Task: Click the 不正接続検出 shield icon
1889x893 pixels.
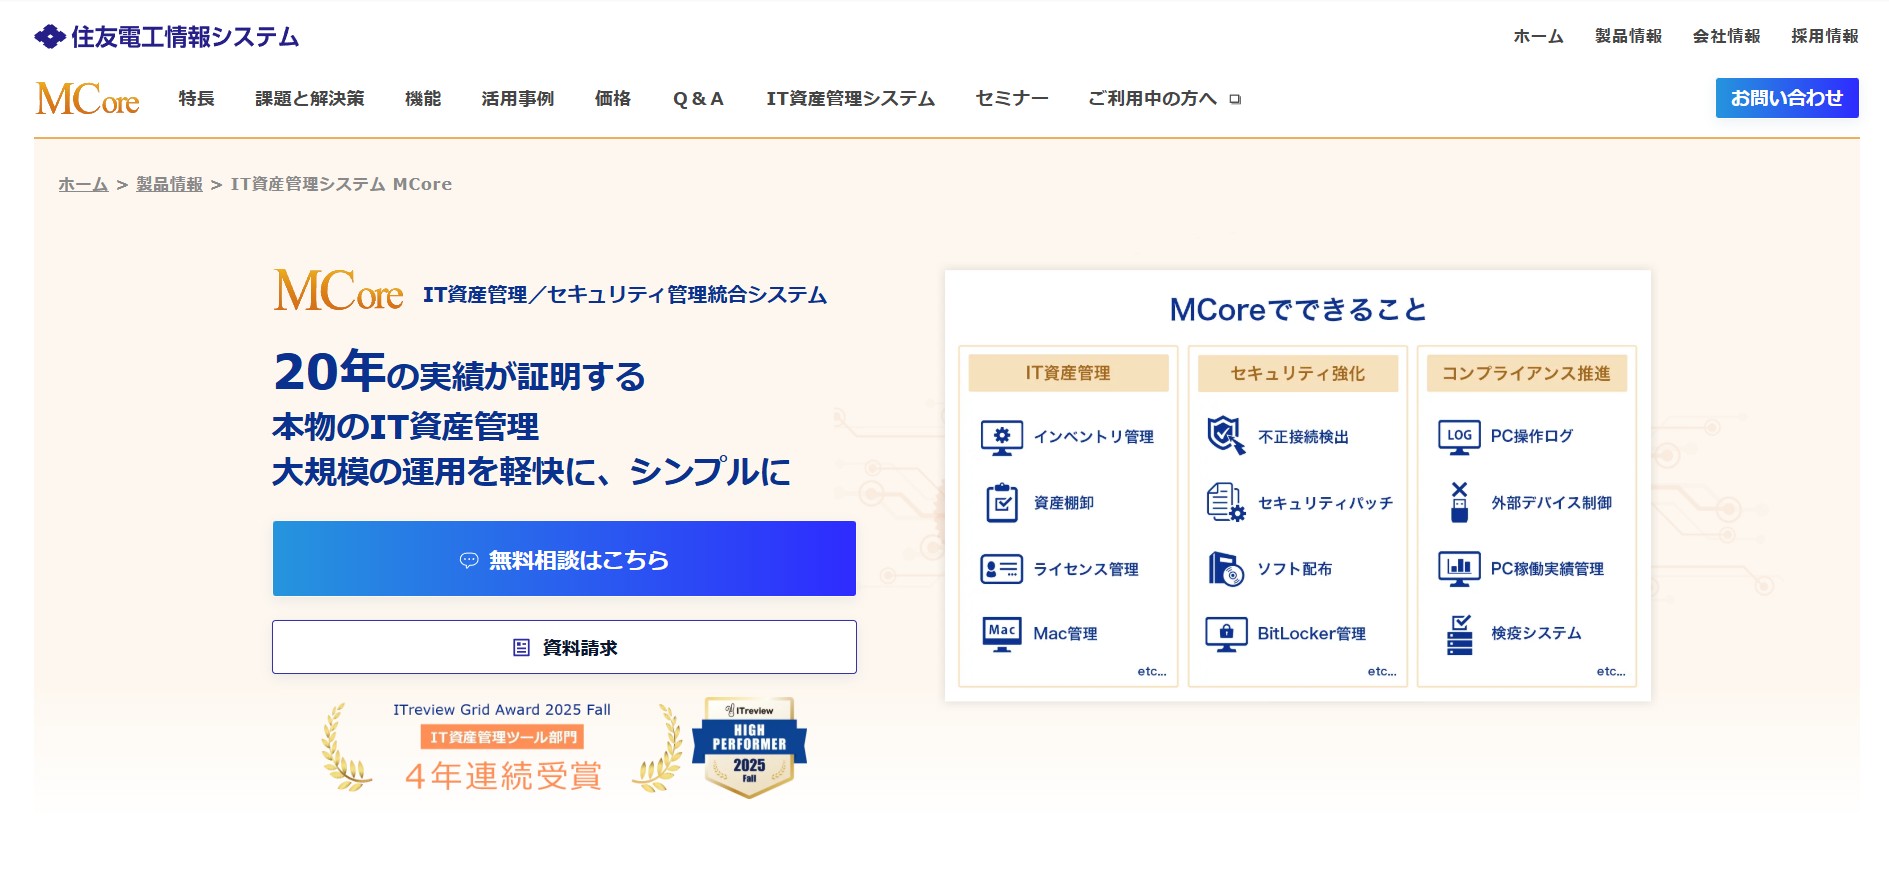Action: coord(1226,436)
